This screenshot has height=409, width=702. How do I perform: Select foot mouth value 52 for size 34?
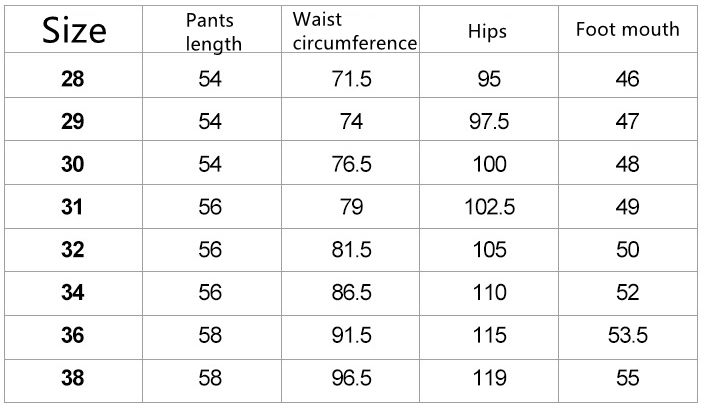(x=627, y=292)
